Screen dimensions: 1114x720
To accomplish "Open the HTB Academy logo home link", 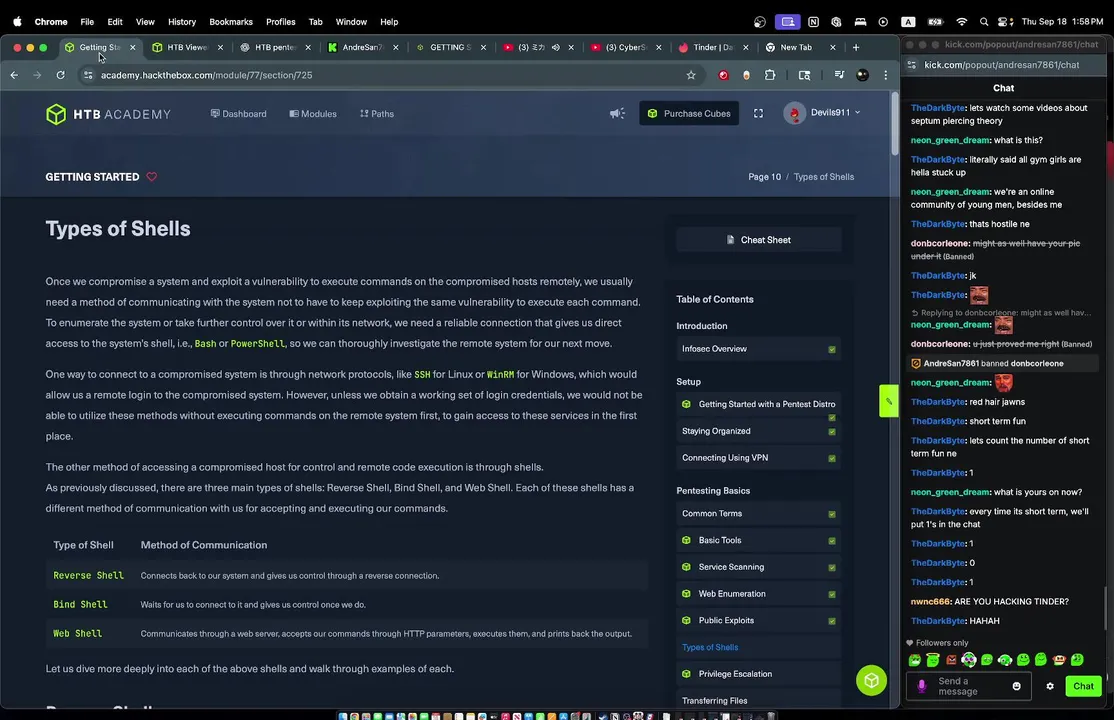I will [x=108, y=114].
